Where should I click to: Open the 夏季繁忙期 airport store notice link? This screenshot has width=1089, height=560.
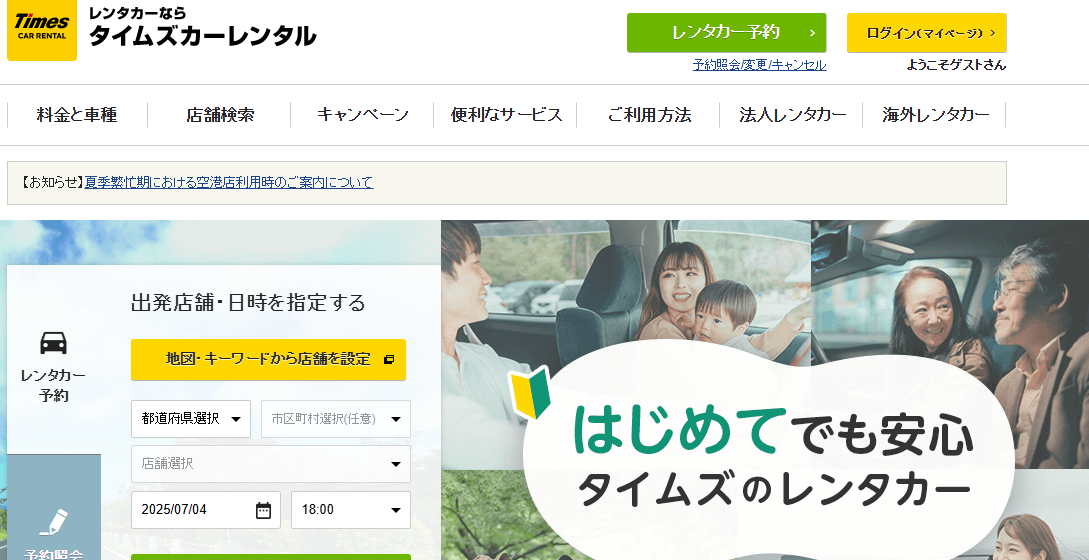[228, 183]
